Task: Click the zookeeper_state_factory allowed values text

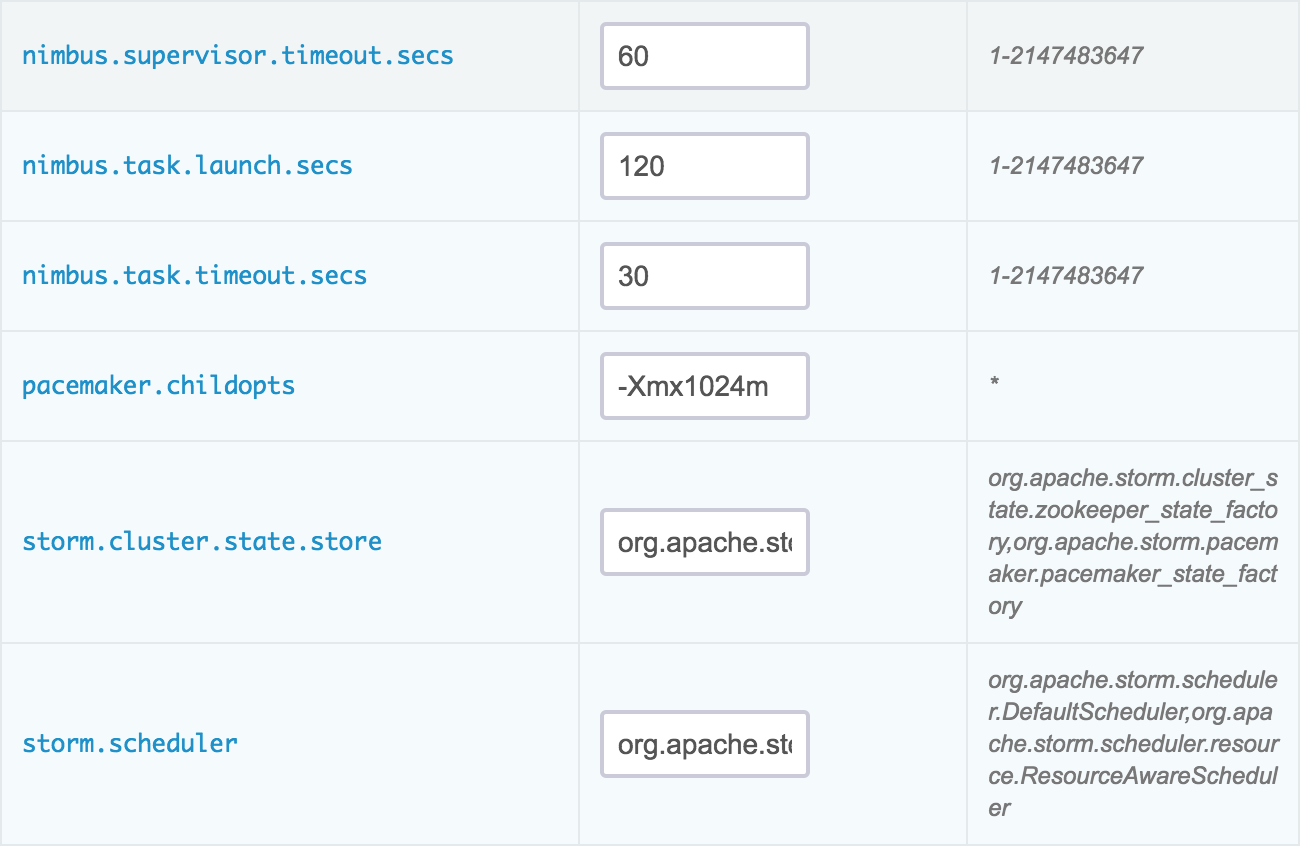Action: point(1132,542)
